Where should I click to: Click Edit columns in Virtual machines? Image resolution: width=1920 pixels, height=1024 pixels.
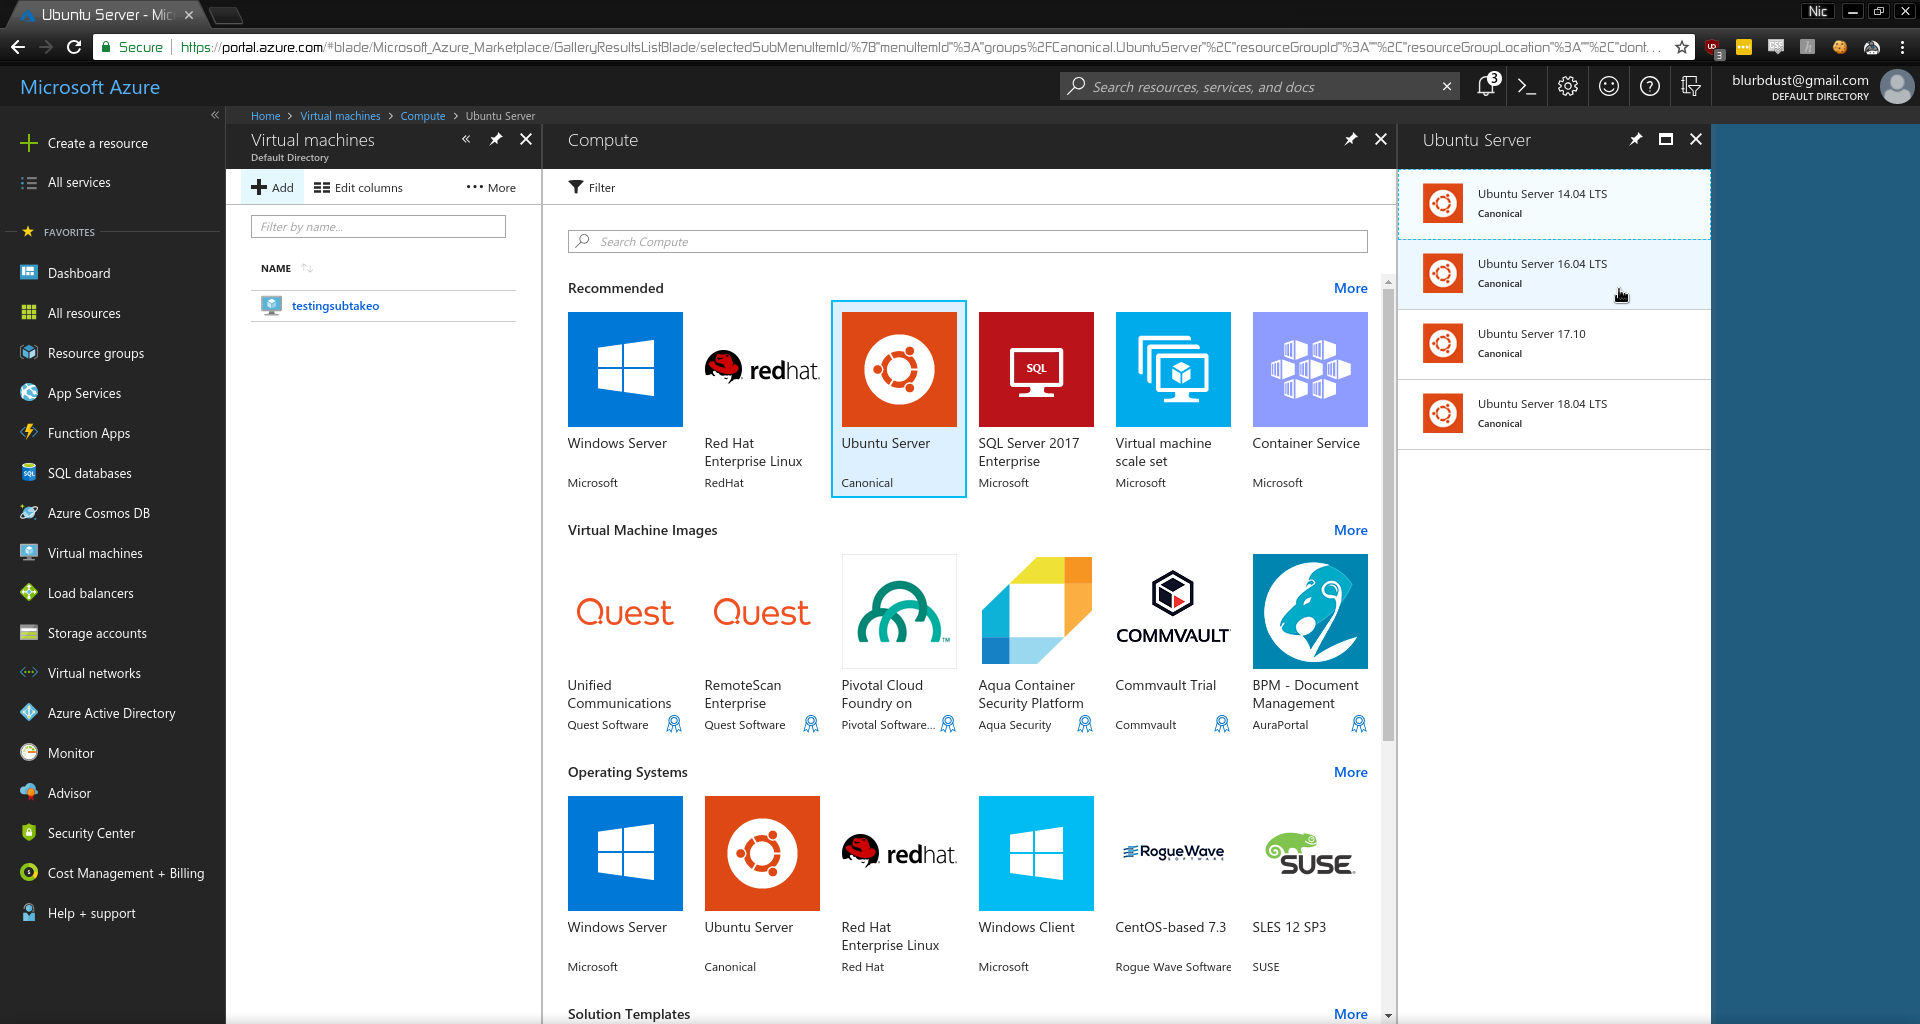[358, 188]
